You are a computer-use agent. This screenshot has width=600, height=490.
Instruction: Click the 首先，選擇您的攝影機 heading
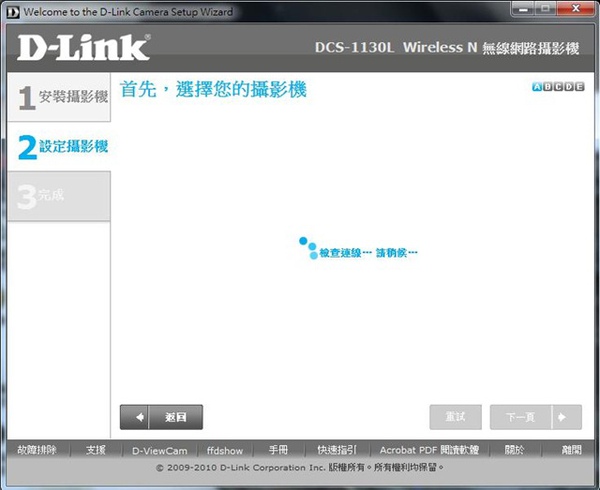click(213, 90)
